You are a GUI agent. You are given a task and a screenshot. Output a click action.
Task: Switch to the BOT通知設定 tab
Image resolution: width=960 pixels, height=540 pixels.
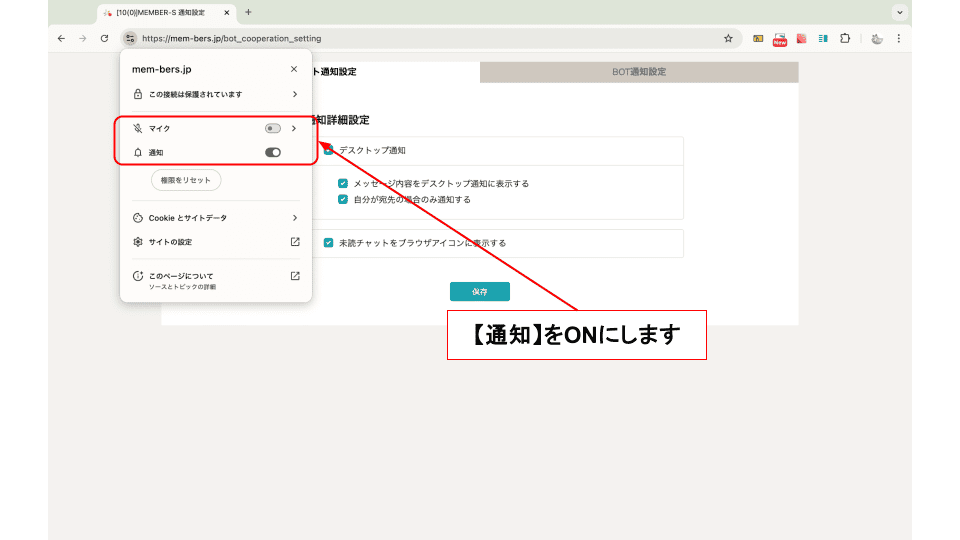click(x=639, y=72)
